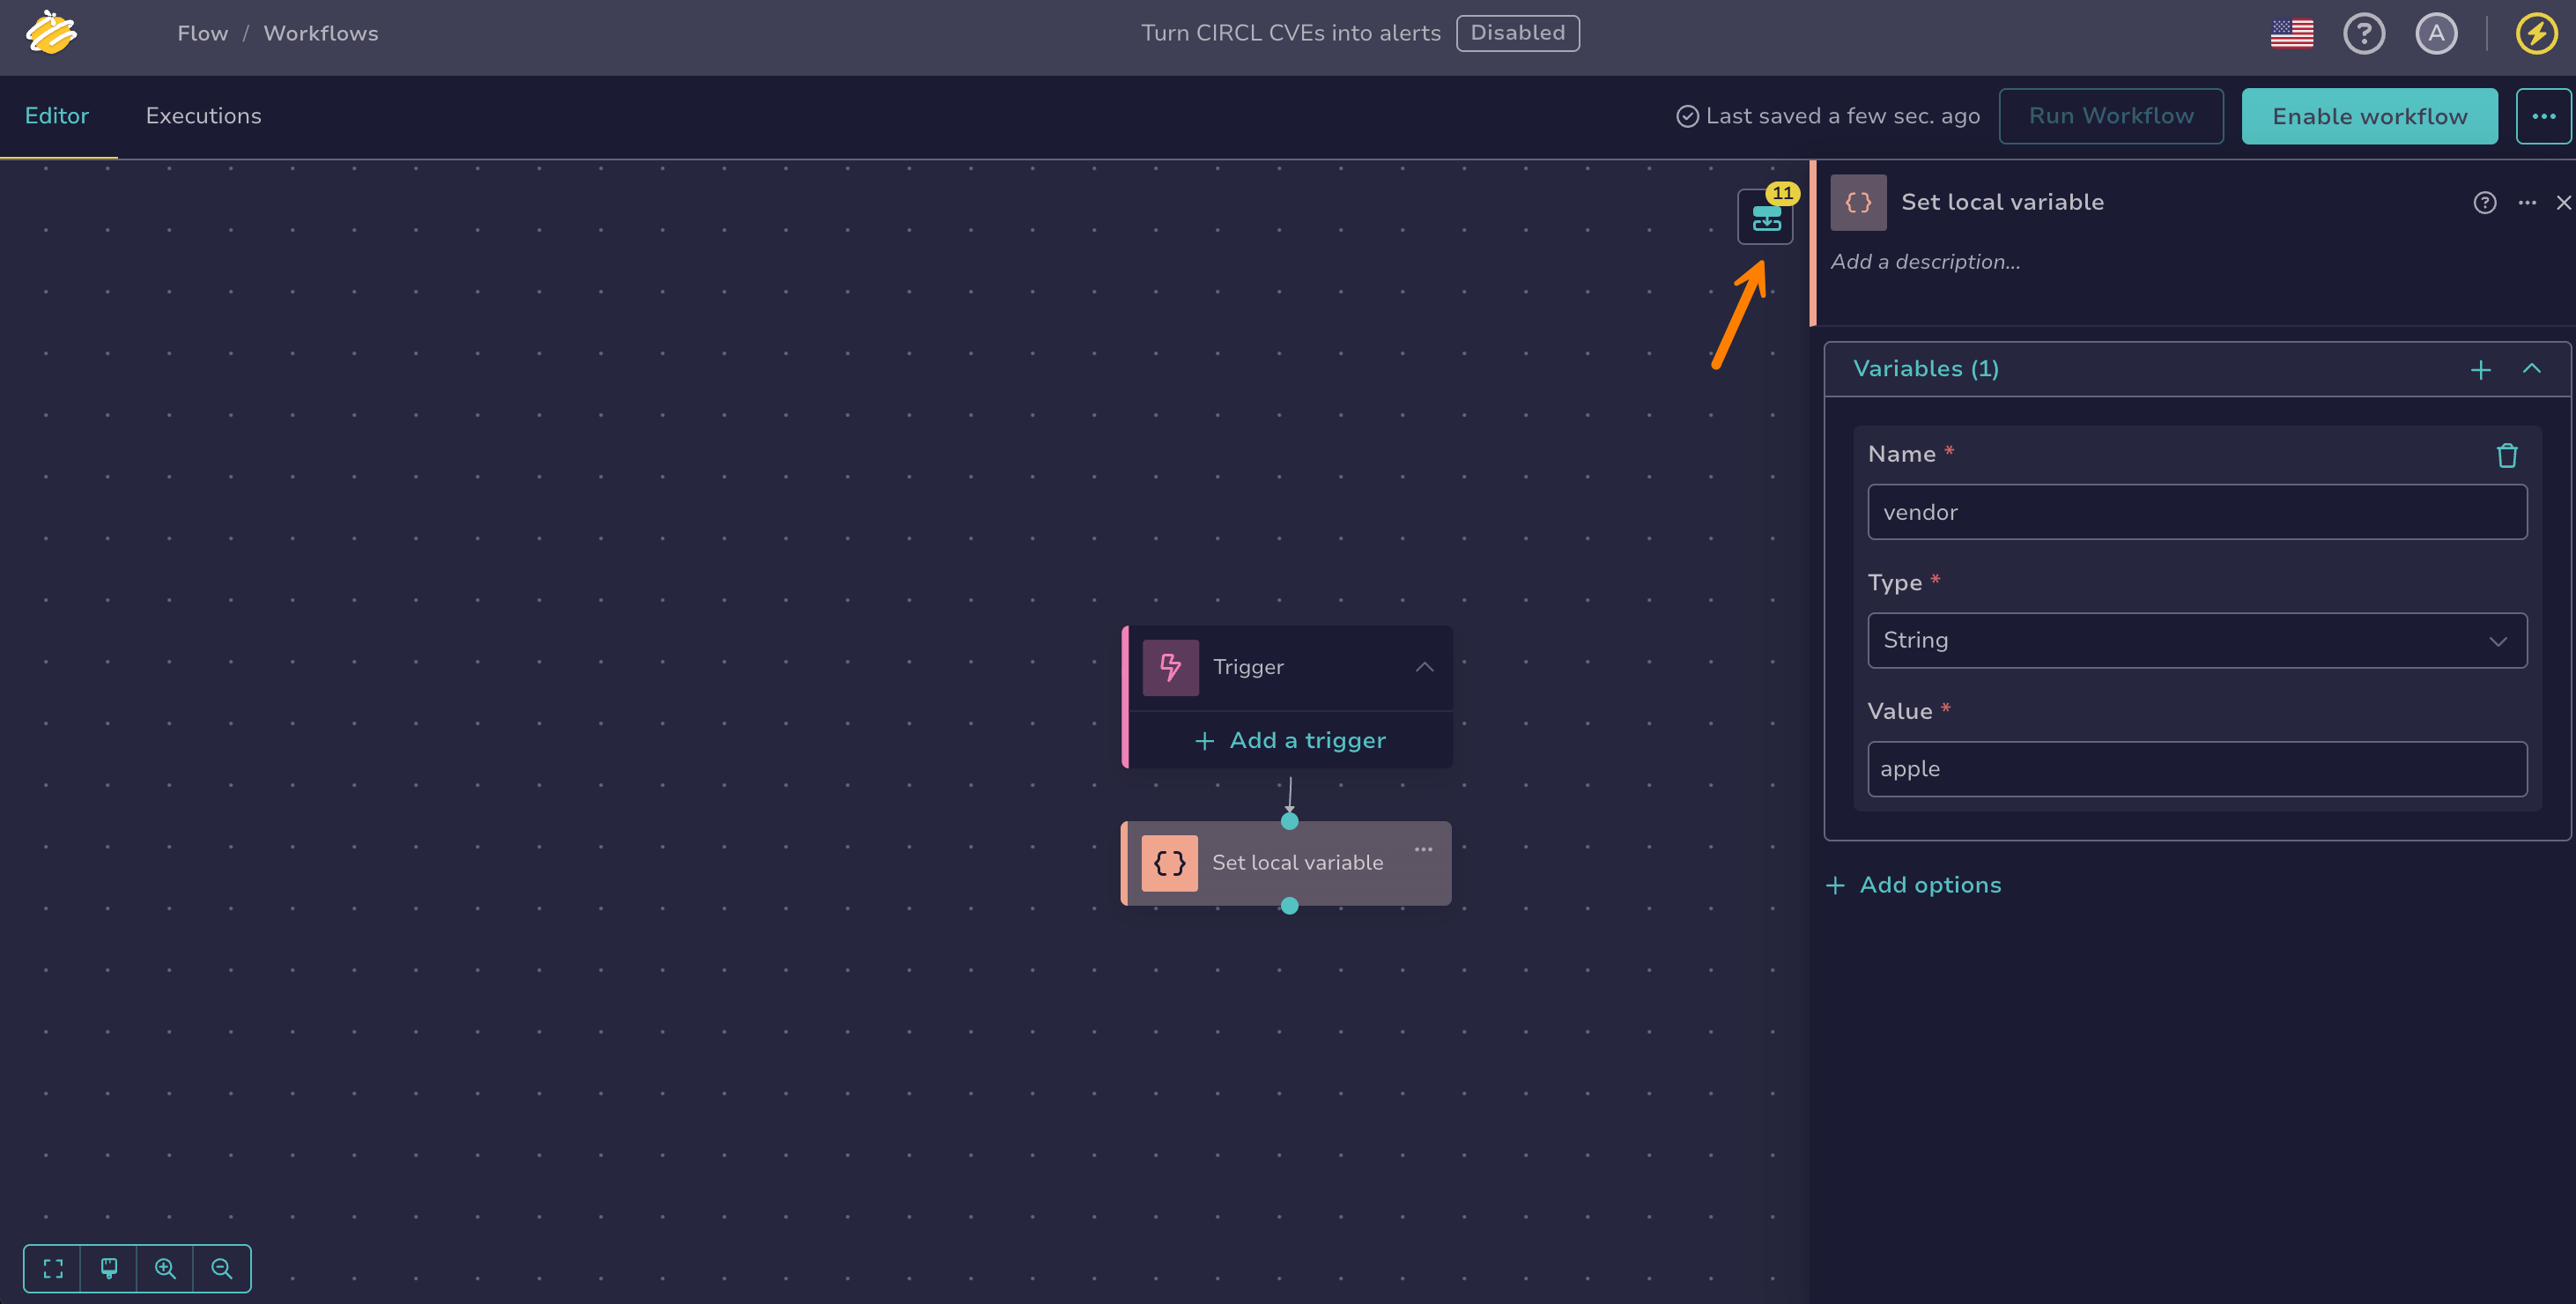2576x1304 pixels.
Task: Click the Enable workflow button
Action: 2369,116
